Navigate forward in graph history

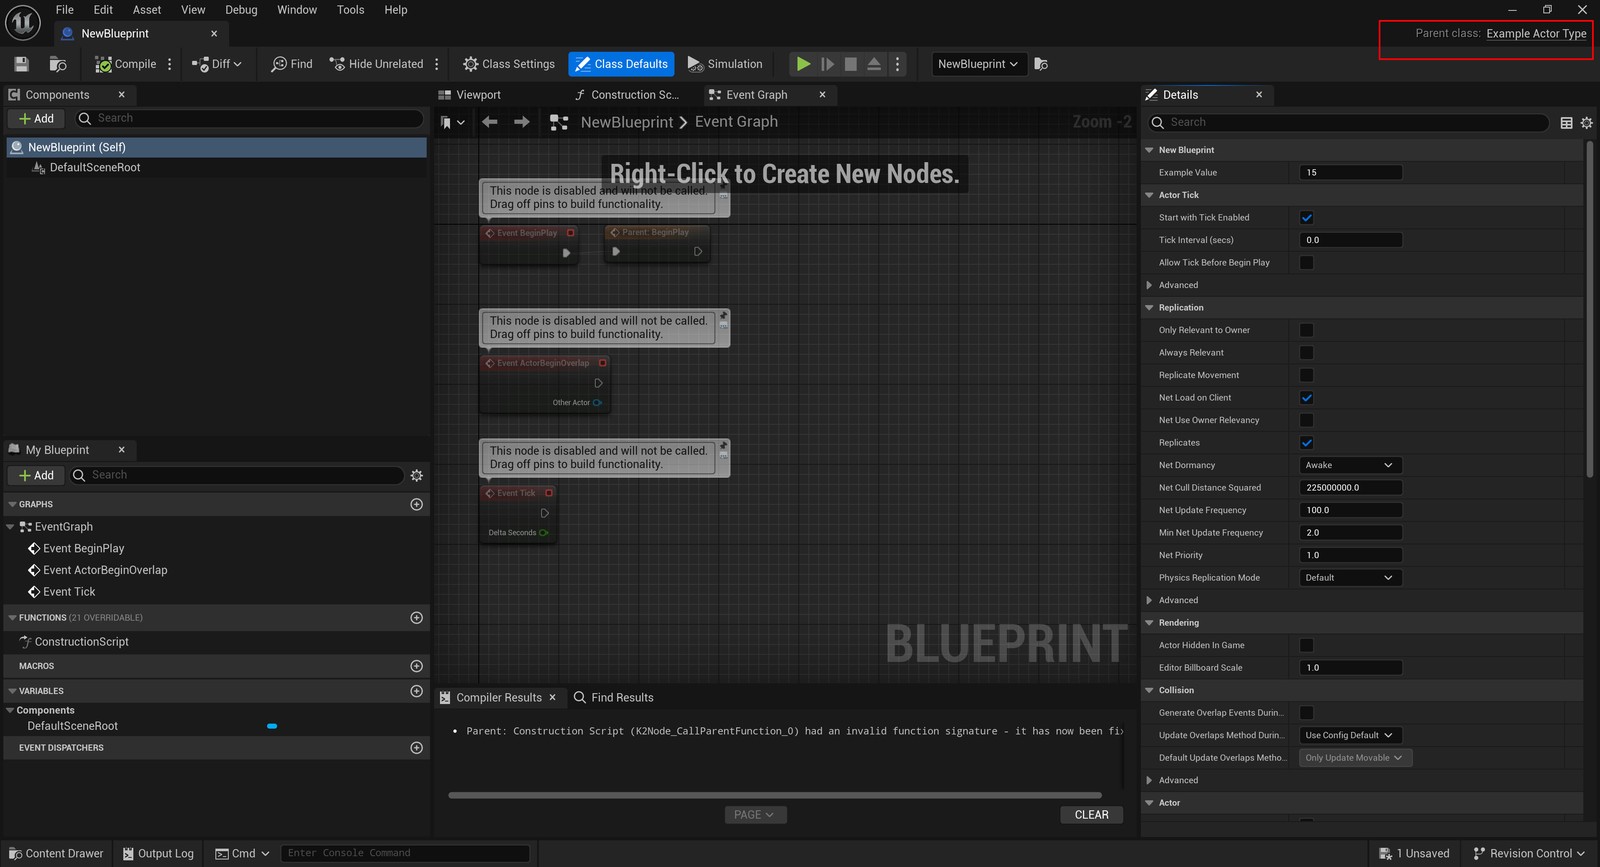[522, 122]
